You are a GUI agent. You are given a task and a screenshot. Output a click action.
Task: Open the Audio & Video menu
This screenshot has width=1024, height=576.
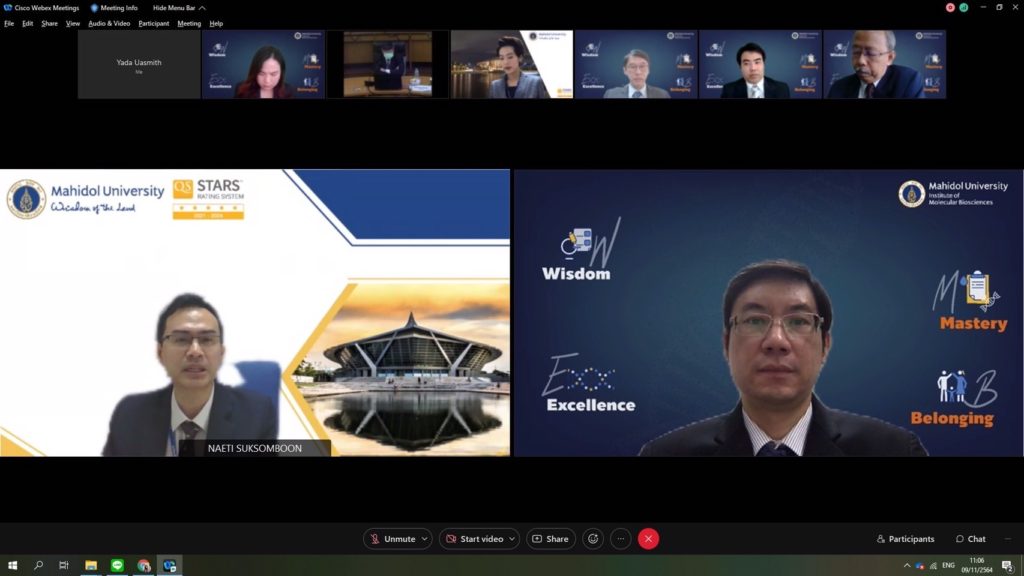(x=109, y=23)
